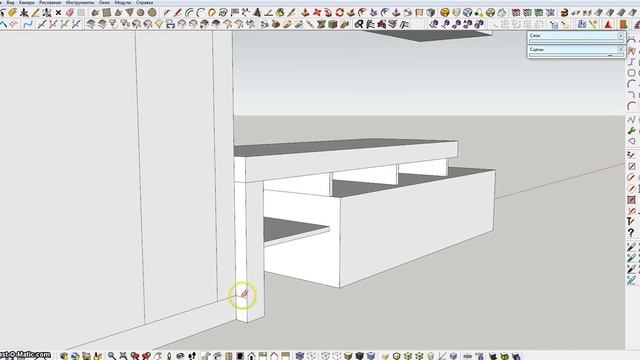Image resolution: width=640 pixels, height=360 pixels.
Task: Click the green sphere icon in top toolbar
Action: [491, 13]
